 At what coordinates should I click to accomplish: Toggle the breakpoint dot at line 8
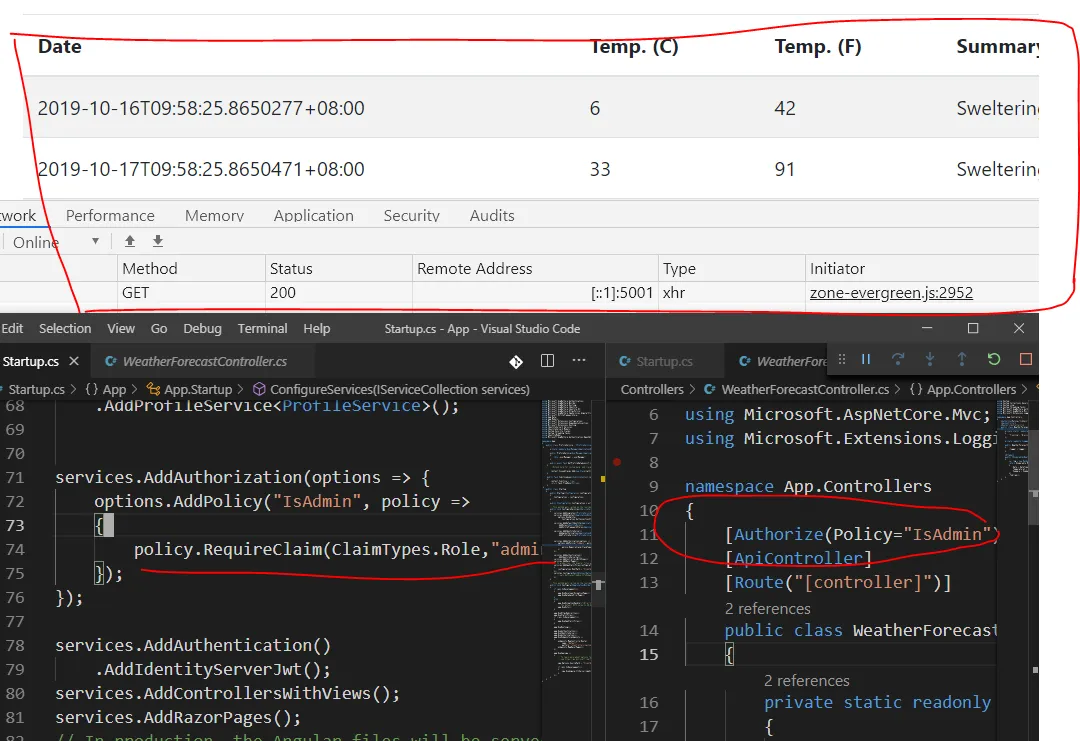[617, 462]
